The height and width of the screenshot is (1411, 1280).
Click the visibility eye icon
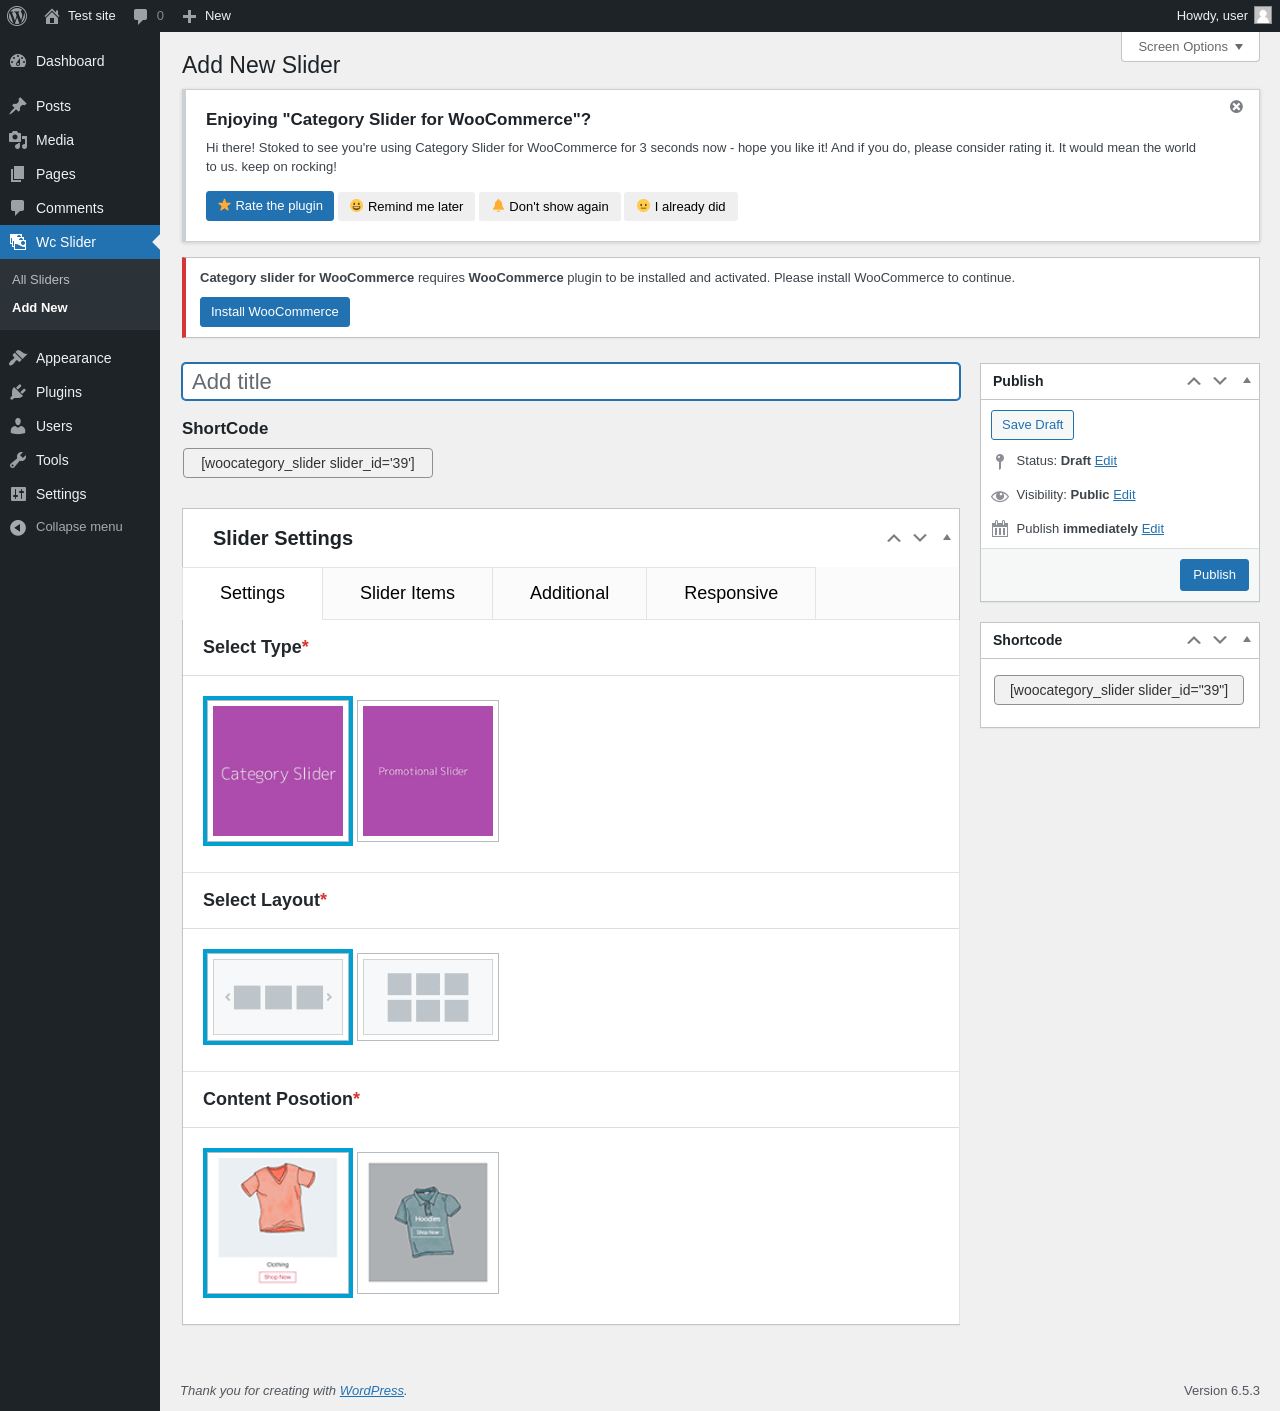[1000, 496]
